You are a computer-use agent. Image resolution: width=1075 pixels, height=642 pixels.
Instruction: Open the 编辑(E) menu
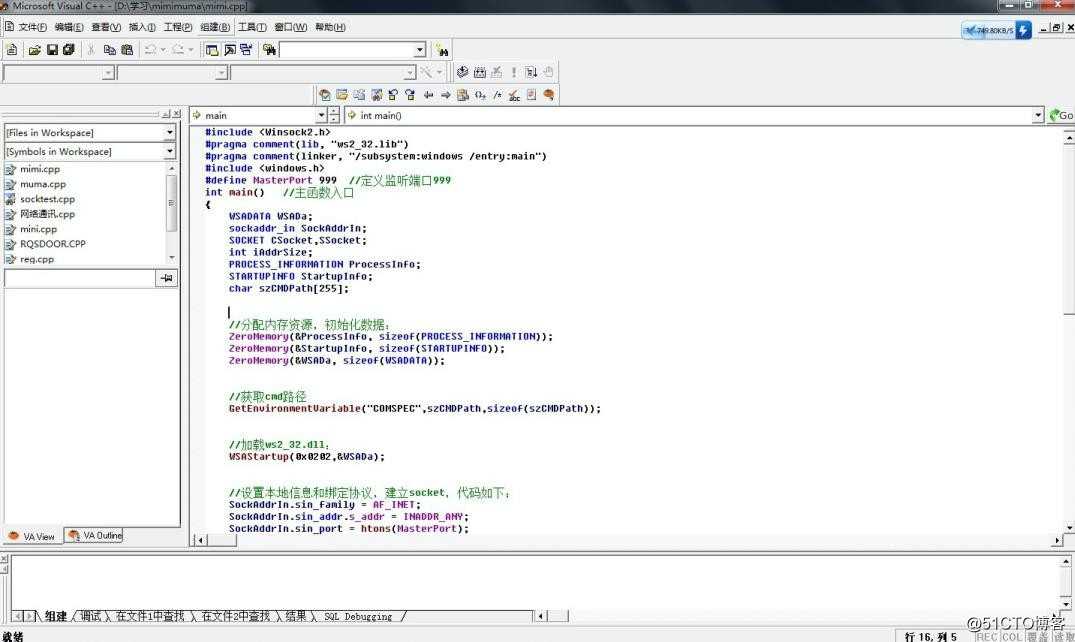[x=69, y=27]
